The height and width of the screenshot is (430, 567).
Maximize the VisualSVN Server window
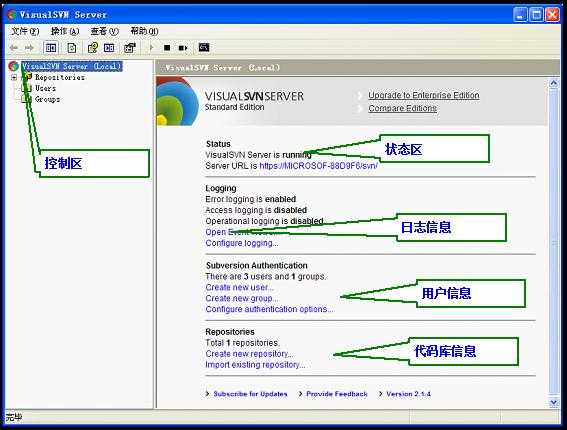[537, 15]
